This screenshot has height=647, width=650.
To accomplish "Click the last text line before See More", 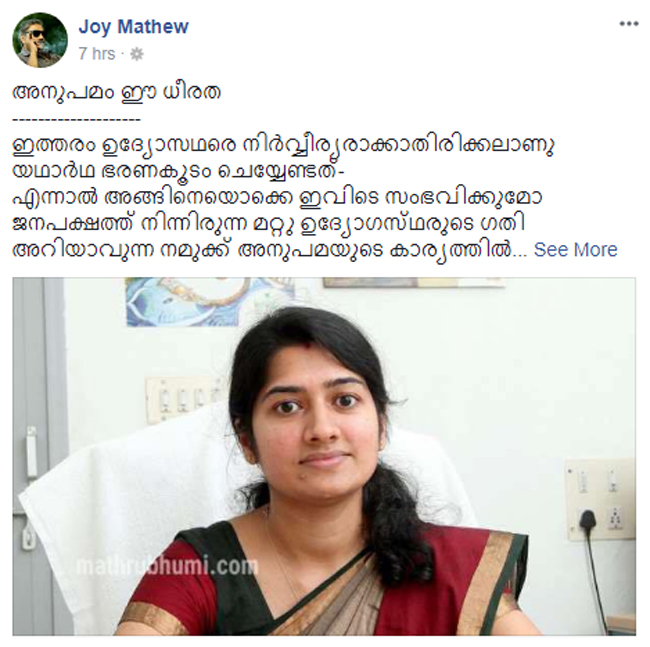I will point(269,250).
